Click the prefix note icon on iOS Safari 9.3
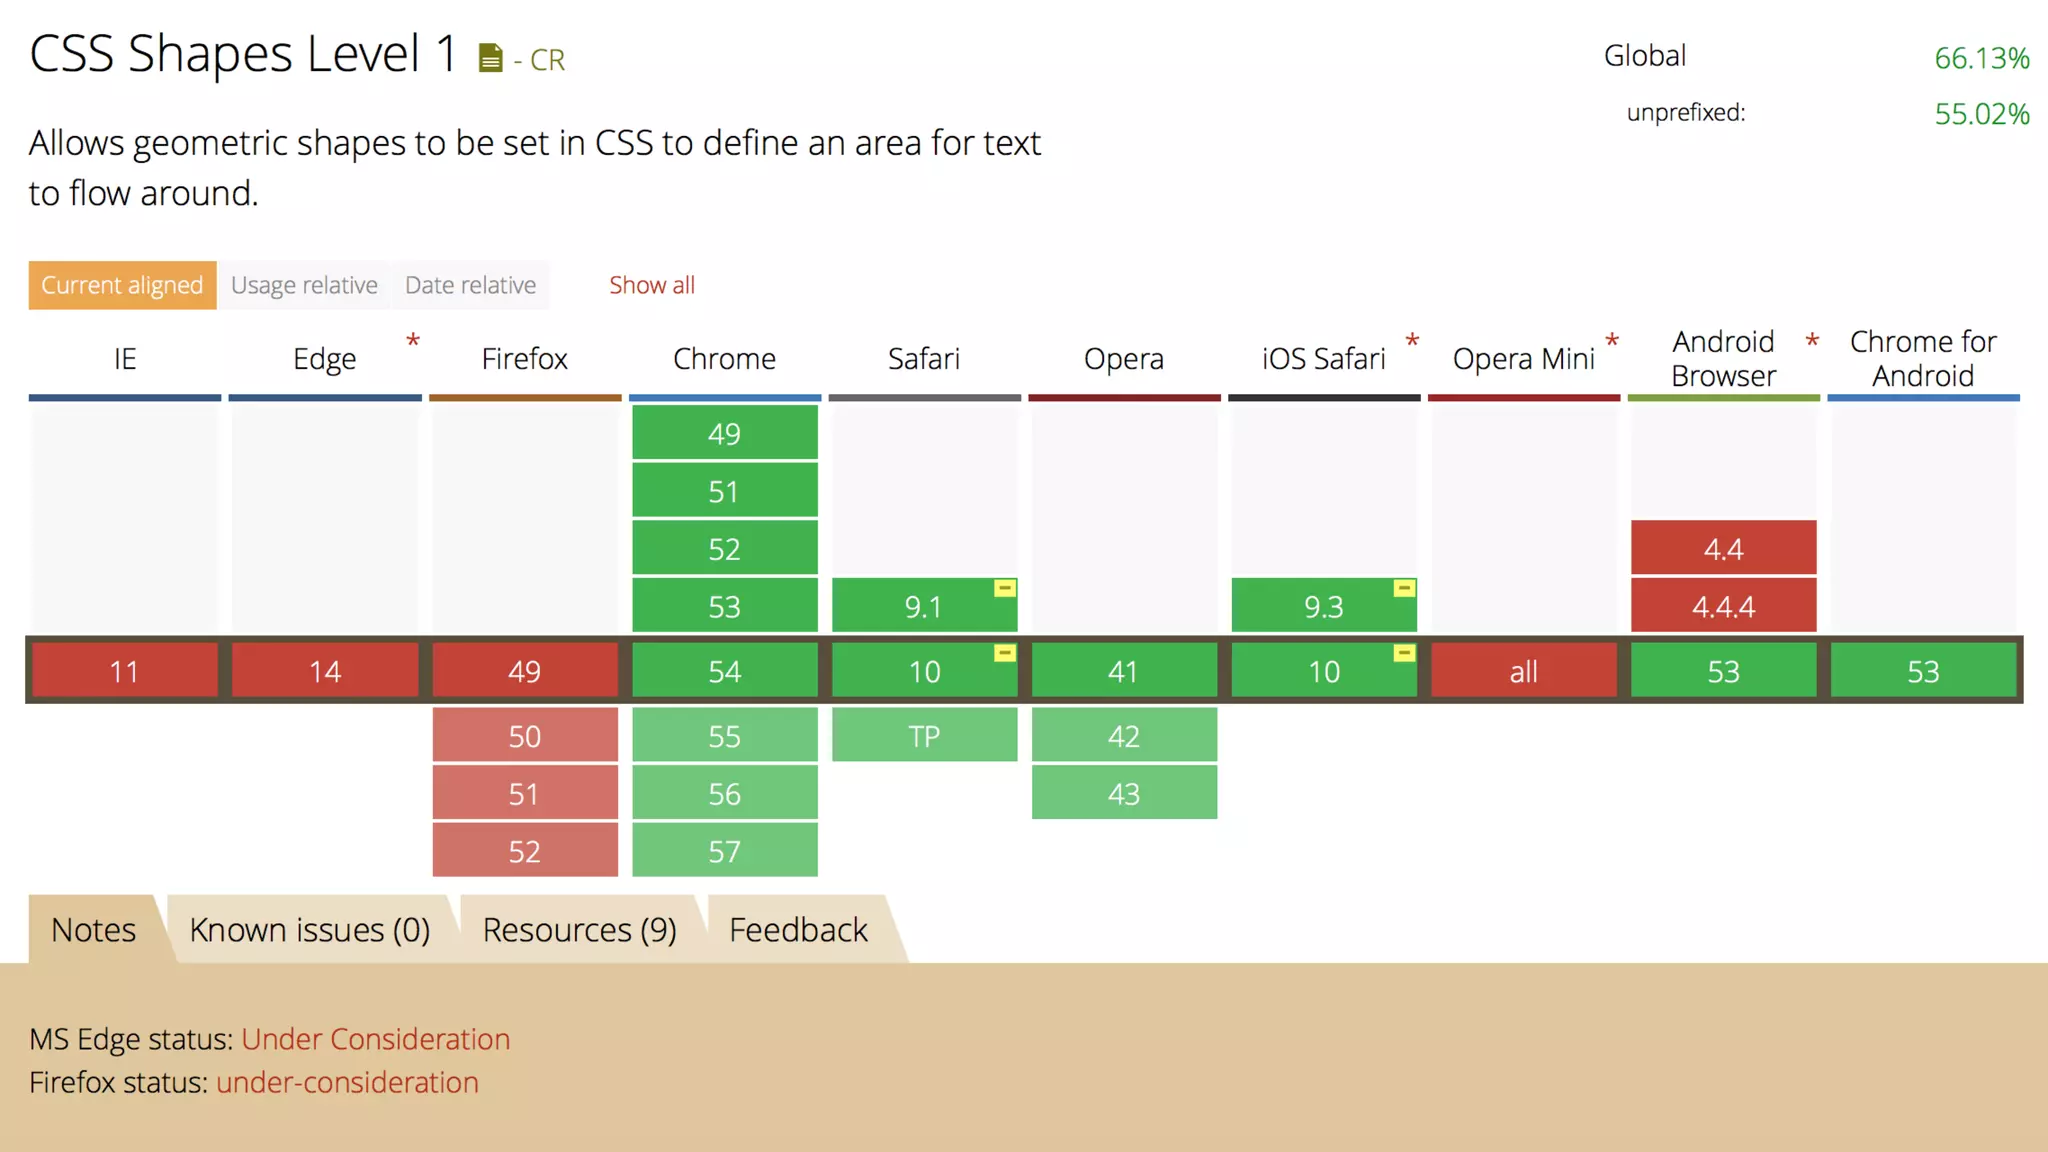The image size is (2048, 1152). 1404,589
